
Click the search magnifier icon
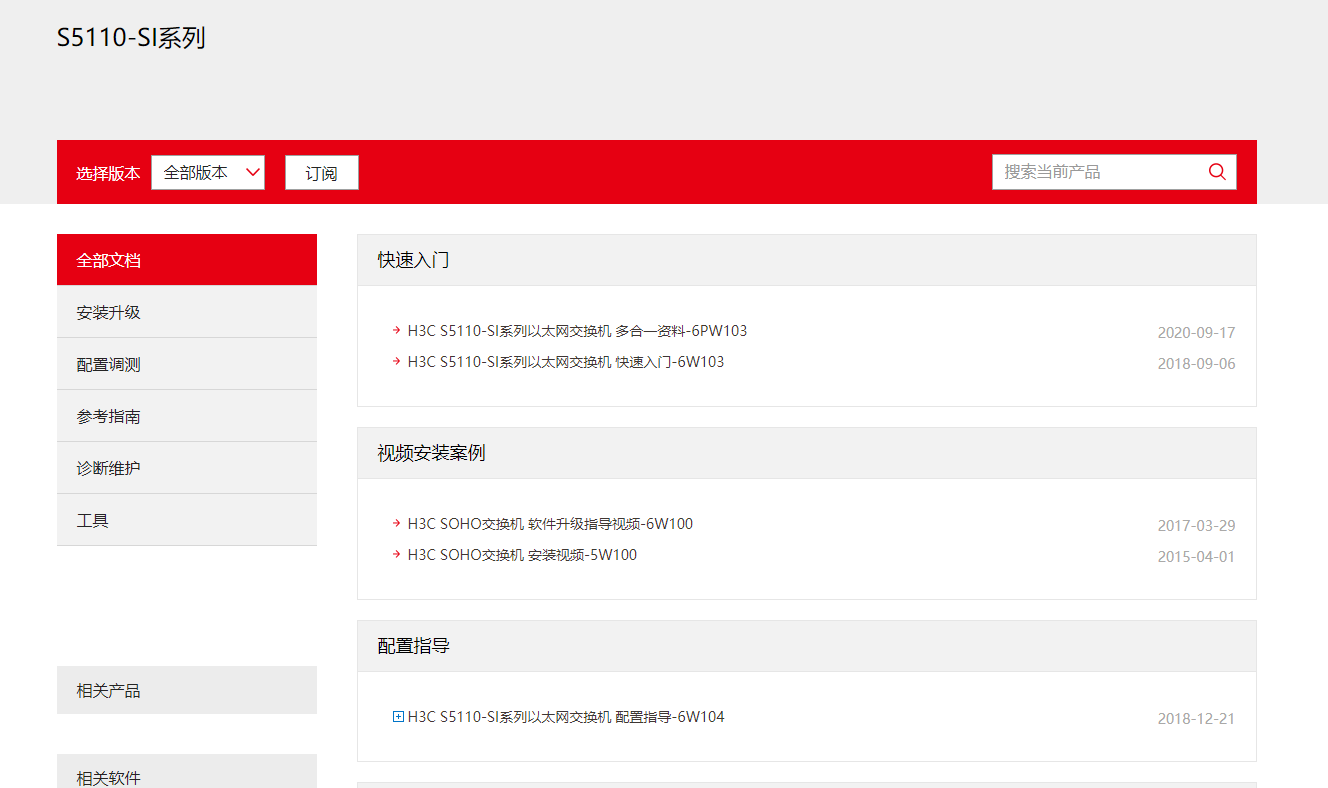coord(1217,171)
